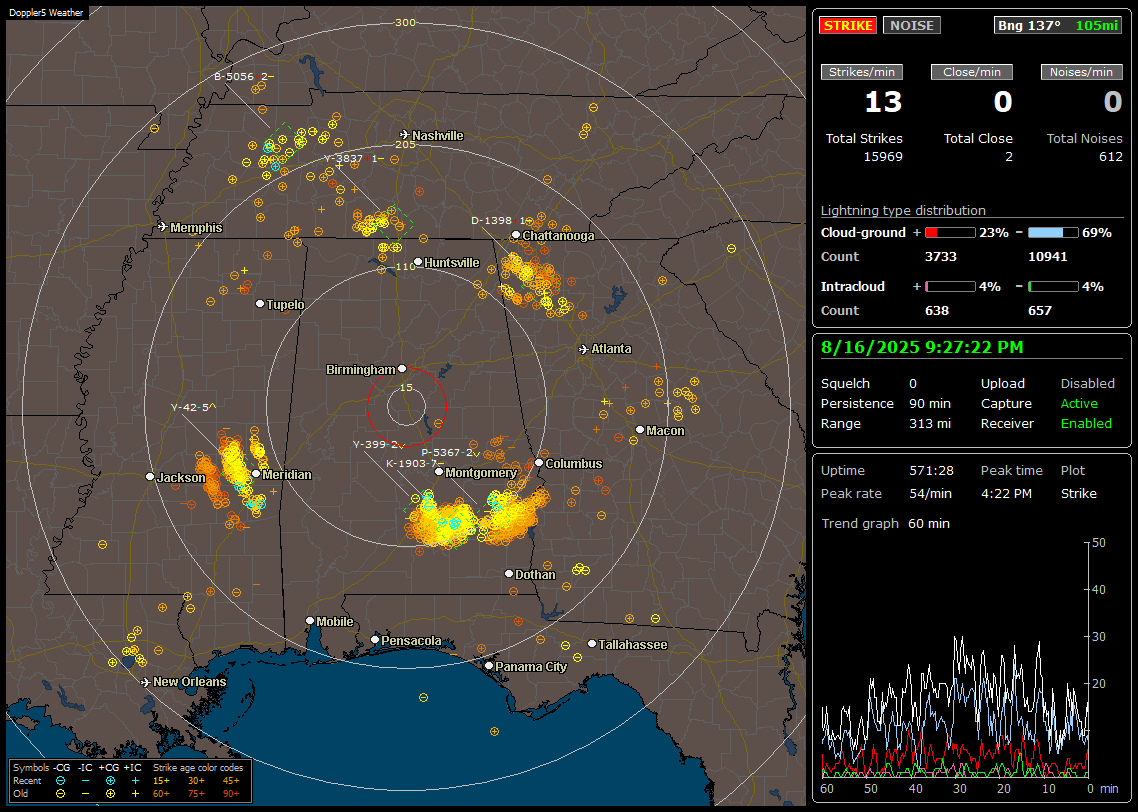
Task: Click the Recent +CG cyan legend symbol
Action: pos(110,781)
